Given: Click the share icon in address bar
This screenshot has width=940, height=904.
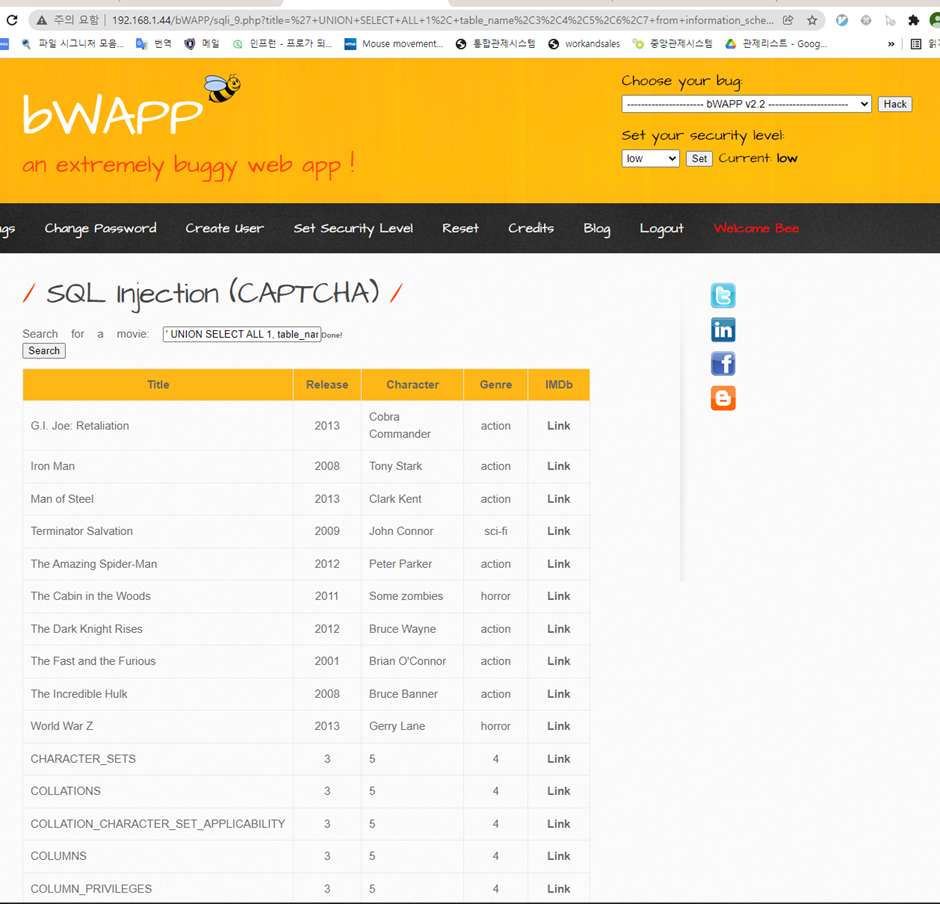Looking at the screenshot, I should (x=788, y=20).
